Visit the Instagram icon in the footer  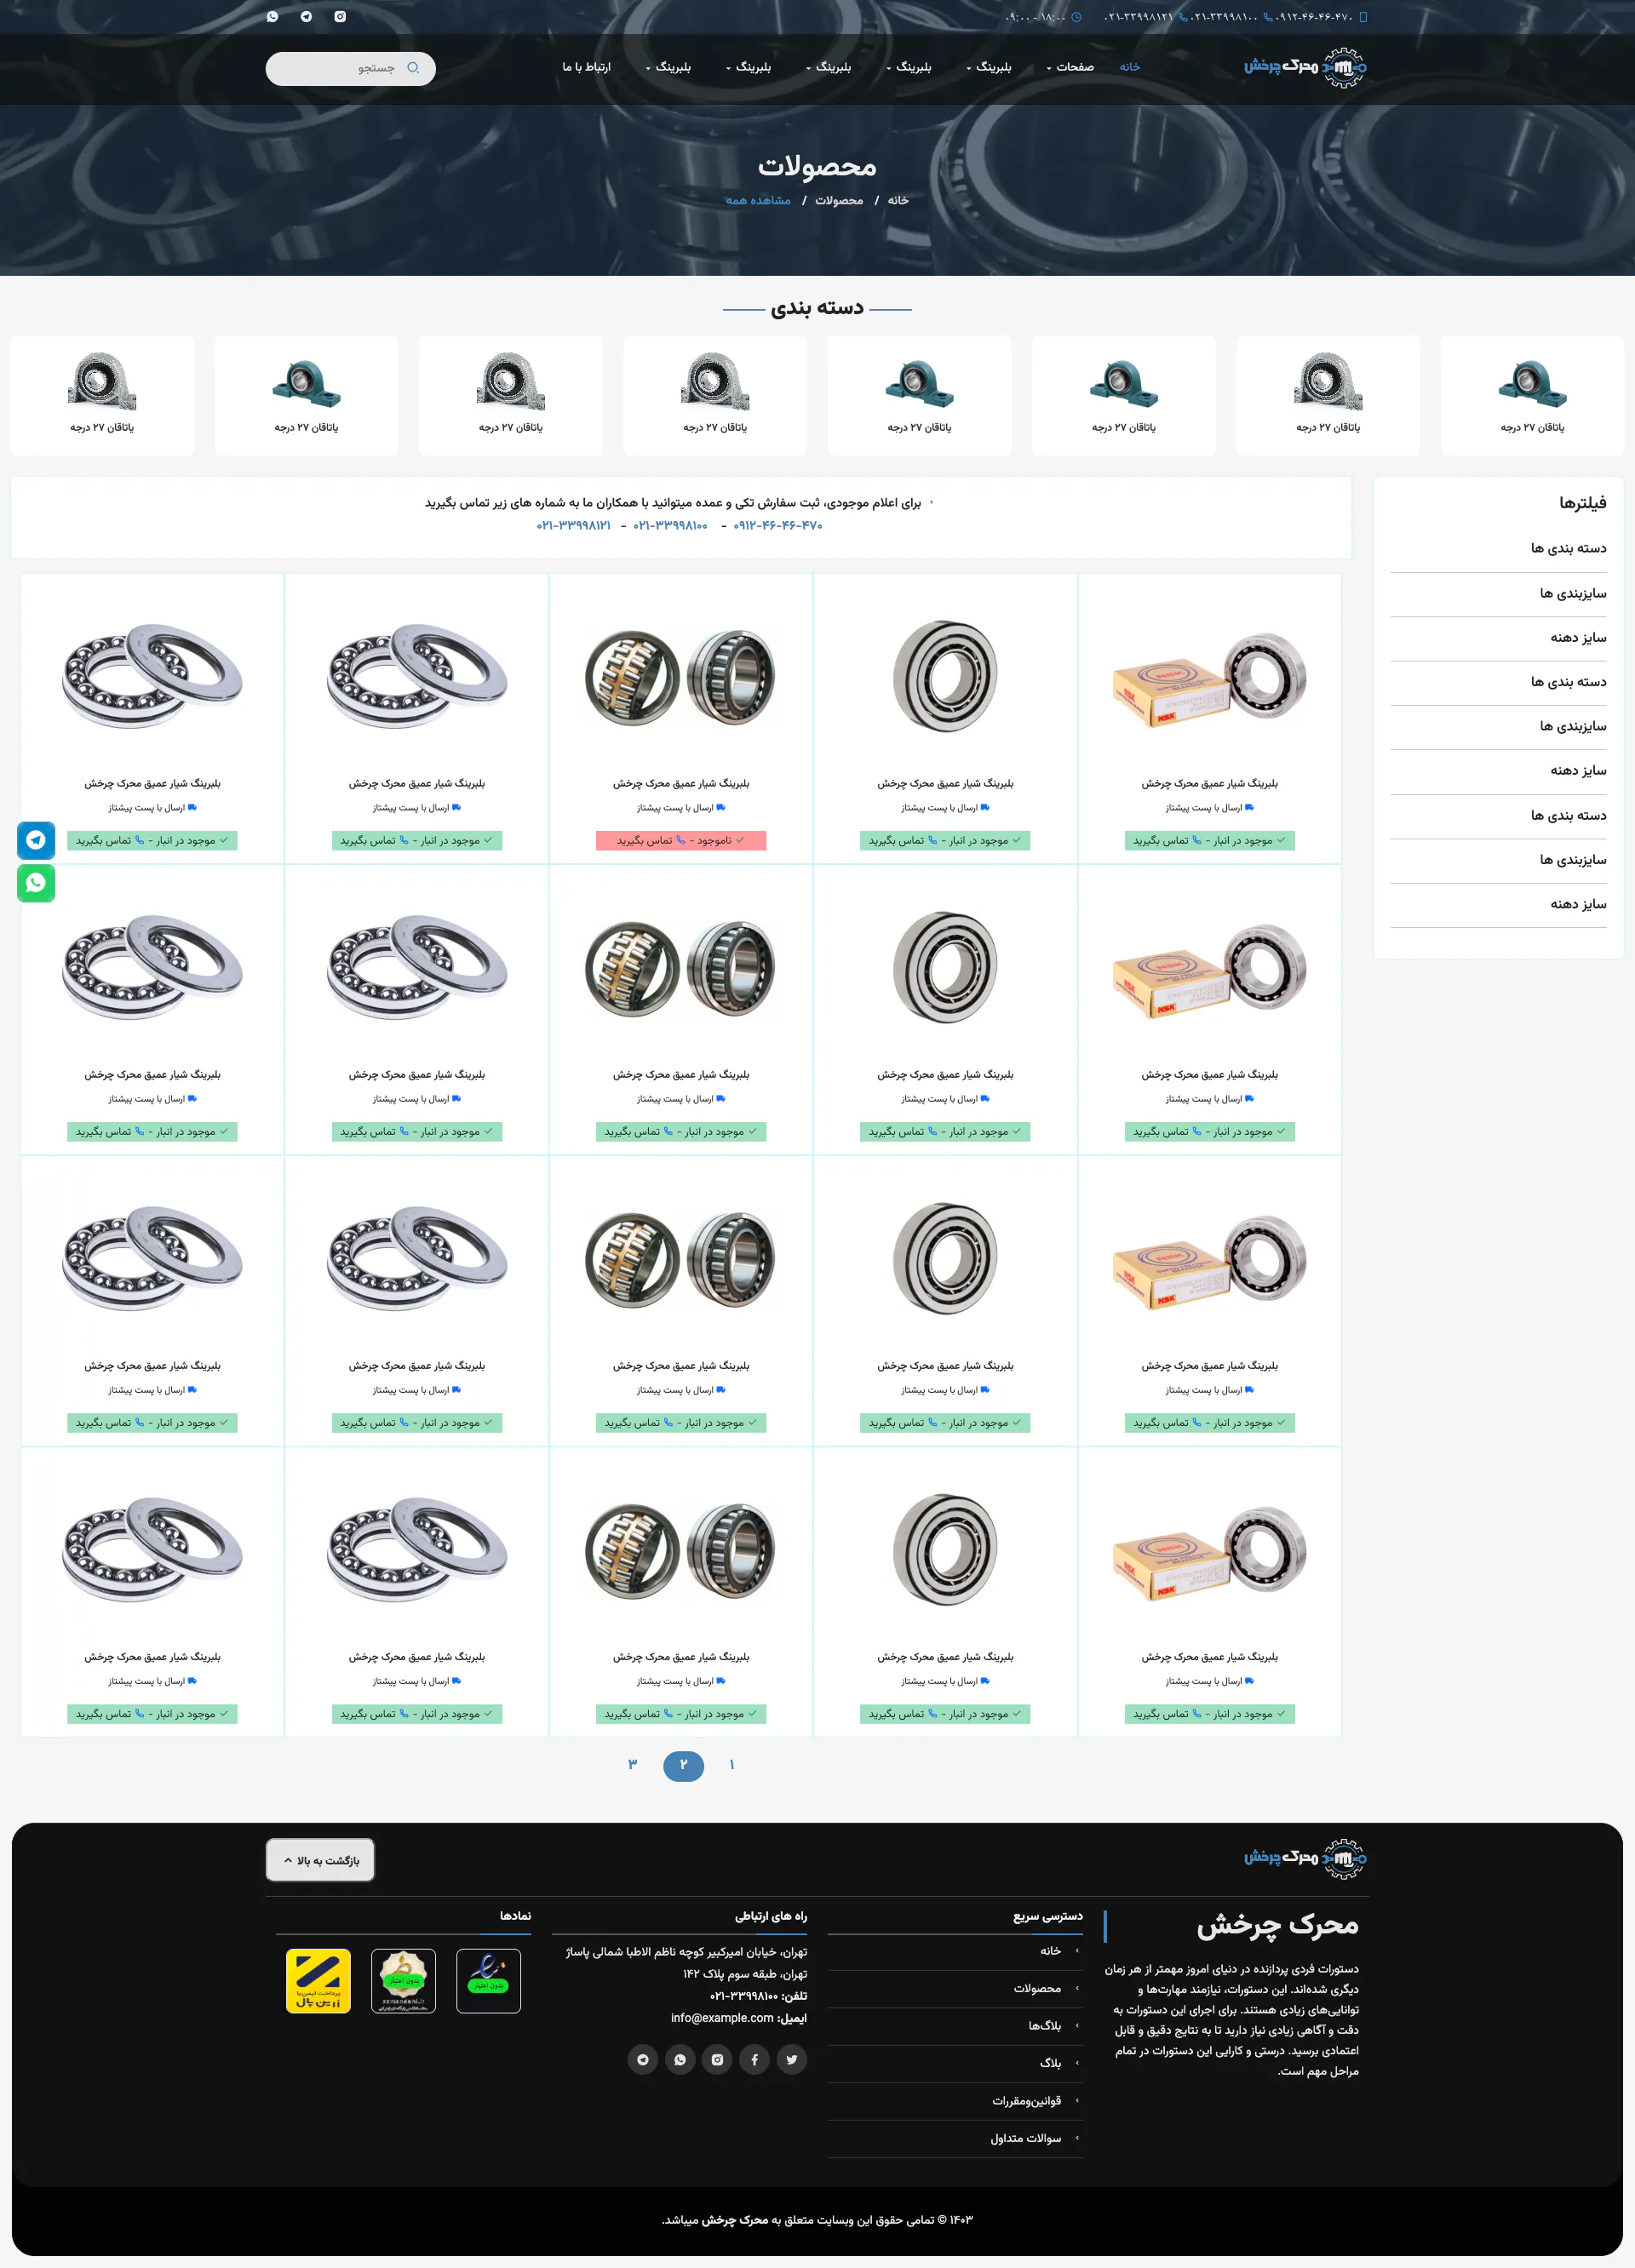click(x=717, y=2059)
